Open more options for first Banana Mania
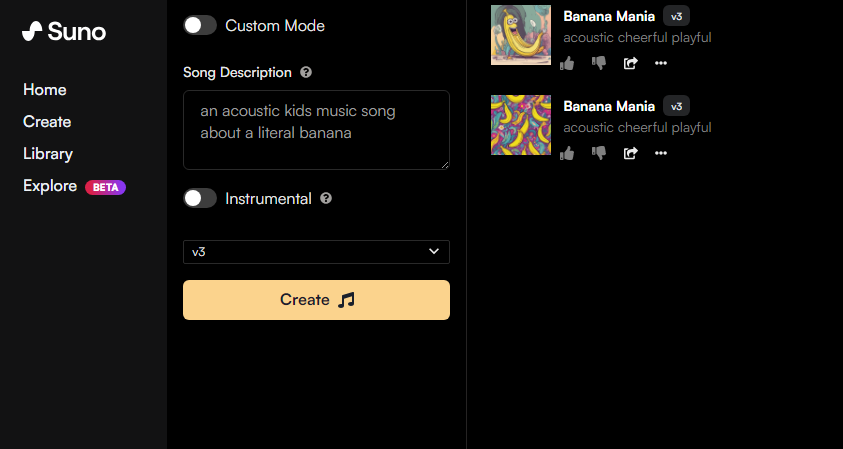 click(x=661, y=63)
